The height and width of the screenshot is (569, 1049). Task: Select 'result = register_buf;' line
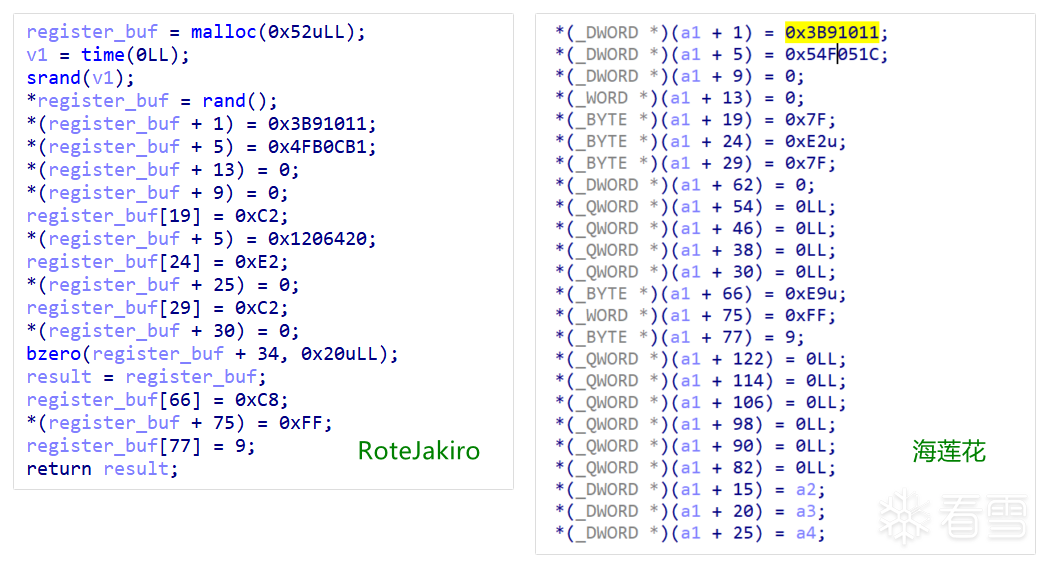(x=146, y=376)
